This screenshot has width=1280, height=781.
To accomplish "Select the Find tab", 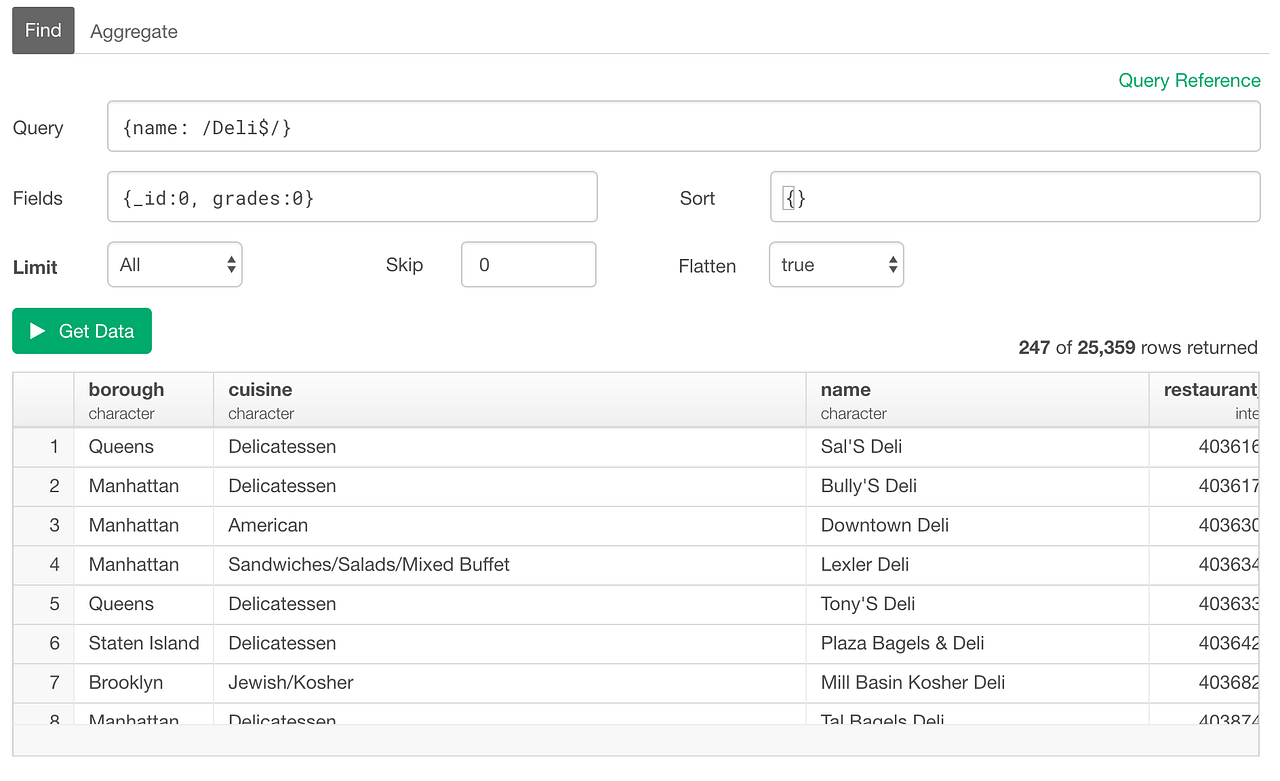I will (x=42, y=30).
